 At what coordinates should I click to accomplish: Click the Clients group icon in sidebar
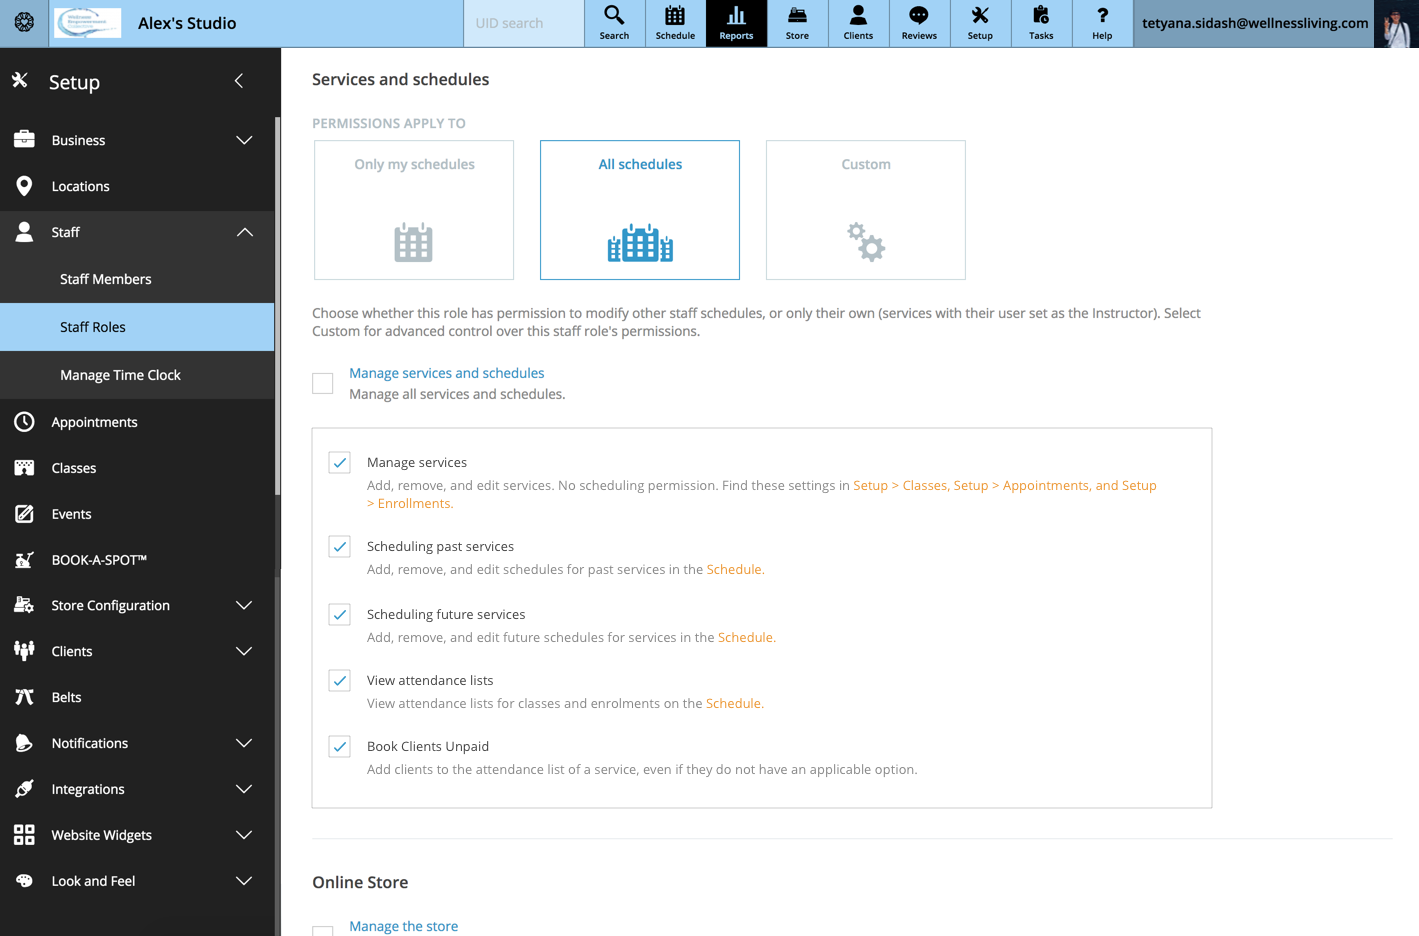(24, 651)
